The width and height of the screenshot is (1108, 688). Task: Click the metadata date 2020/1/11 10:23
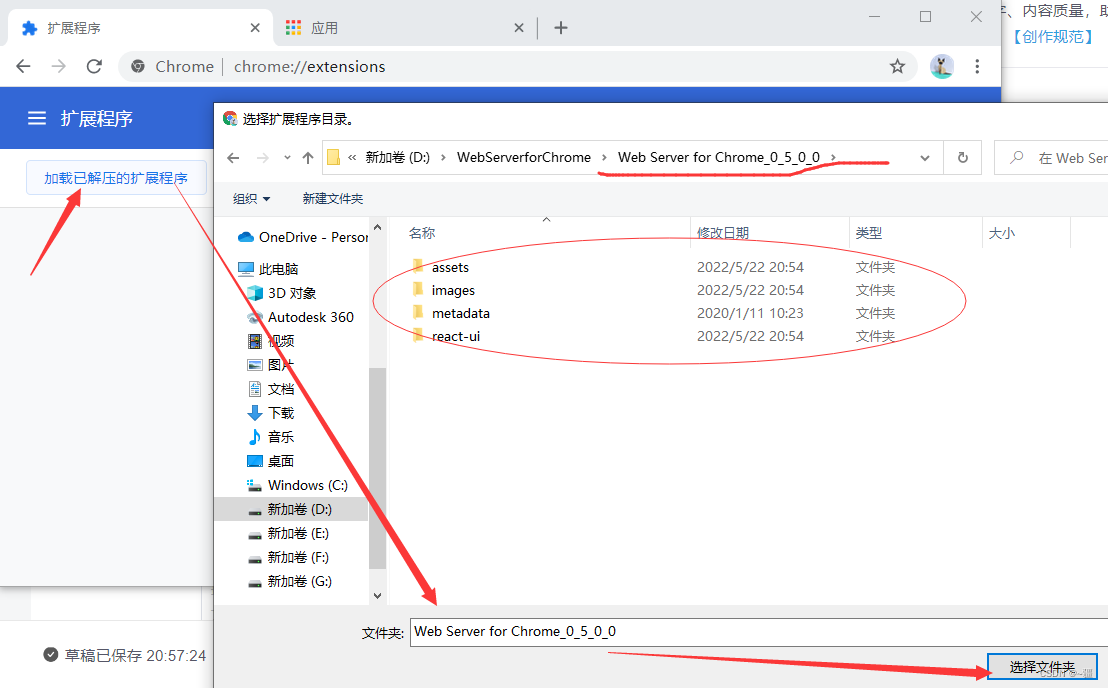click(750, 313)
